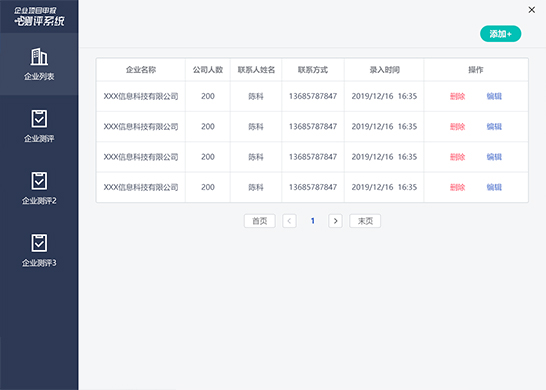Click phone number in first row

pyautogui.click(x=313, y=96)
